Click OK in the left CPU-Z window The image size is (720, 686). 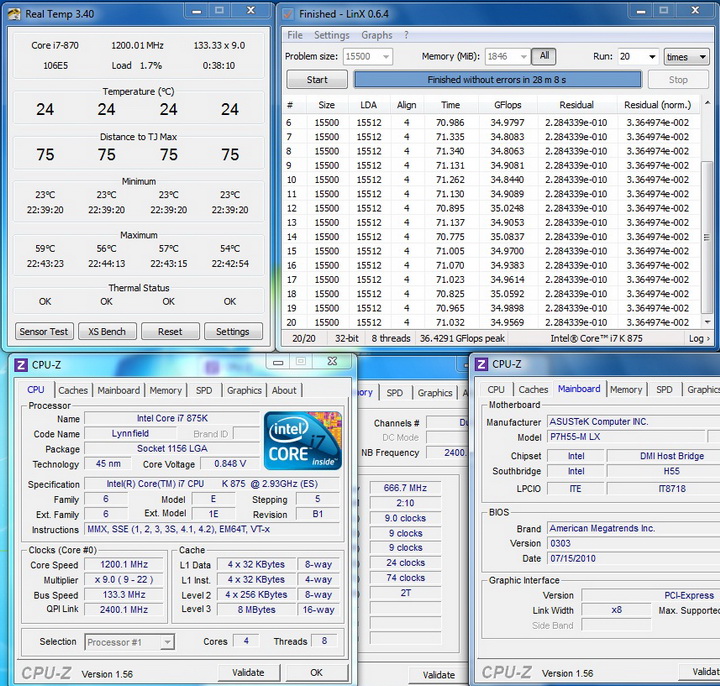[x=316, y=673]
